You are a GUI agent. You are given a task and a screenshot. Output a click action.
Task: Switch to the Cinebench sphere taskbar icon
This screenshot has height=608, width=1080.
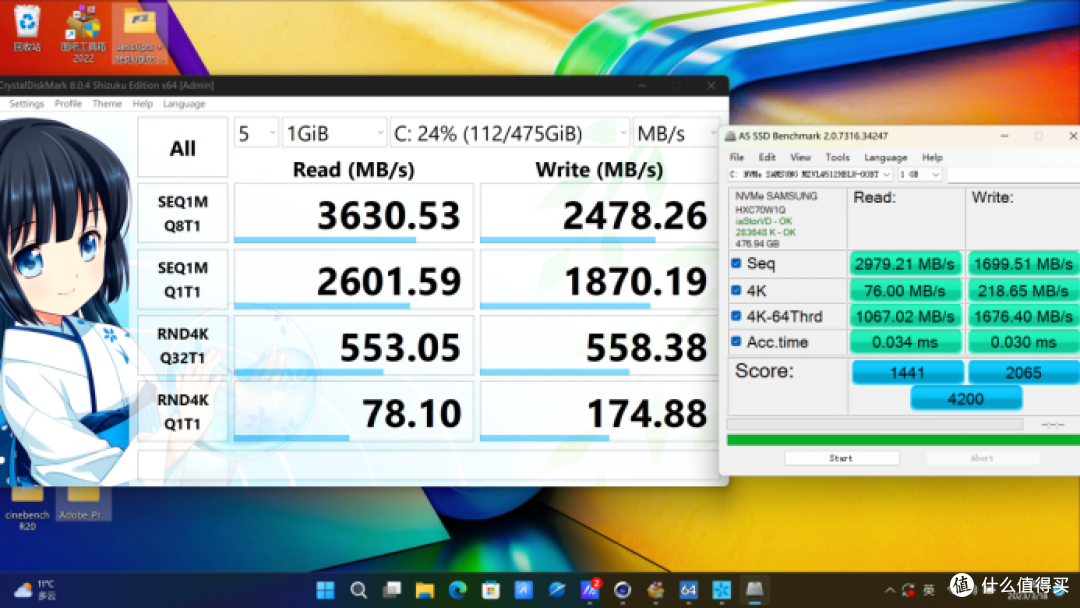[x=623, y=590]
